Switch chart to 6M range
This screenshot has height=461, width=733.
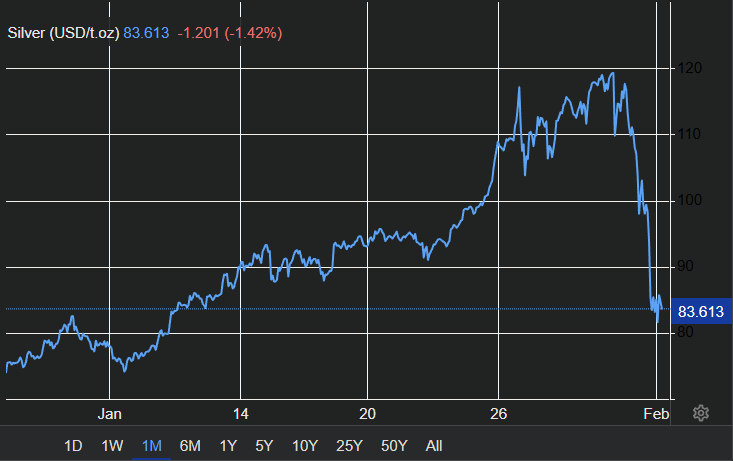(x=190, y=446)
